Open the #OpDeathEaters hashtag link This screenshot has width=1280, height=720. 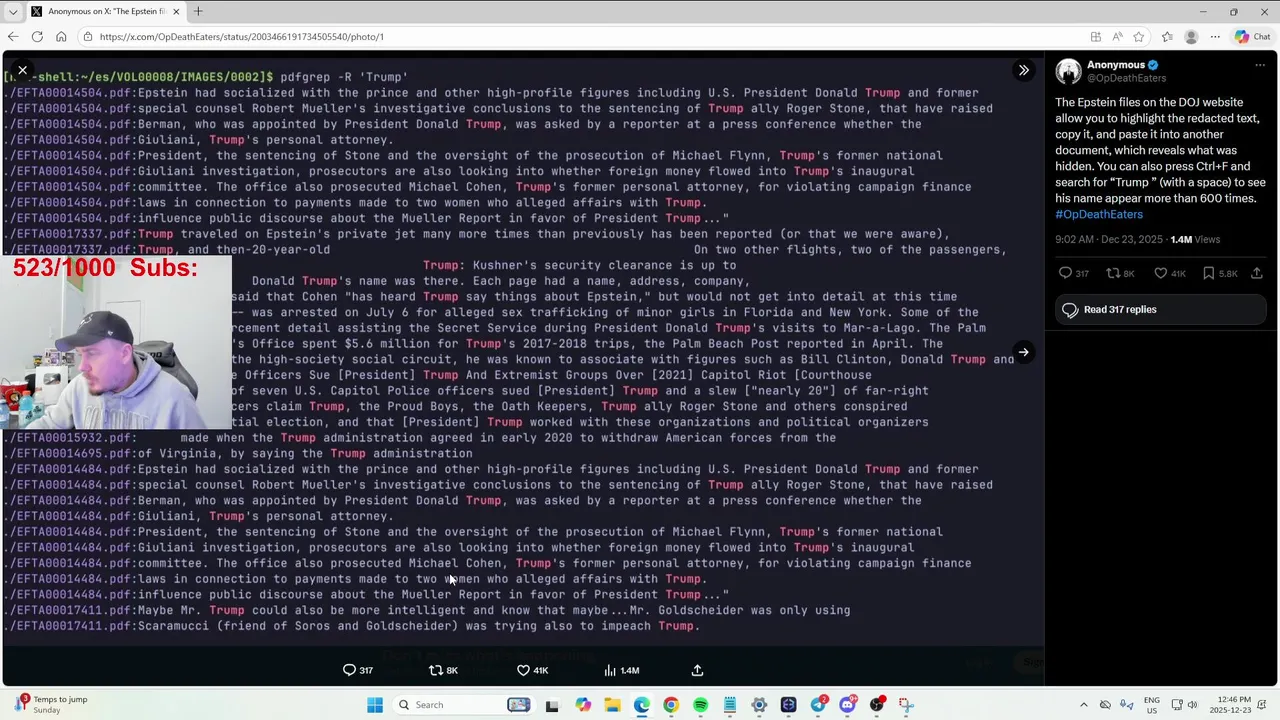pos(1098,214)
